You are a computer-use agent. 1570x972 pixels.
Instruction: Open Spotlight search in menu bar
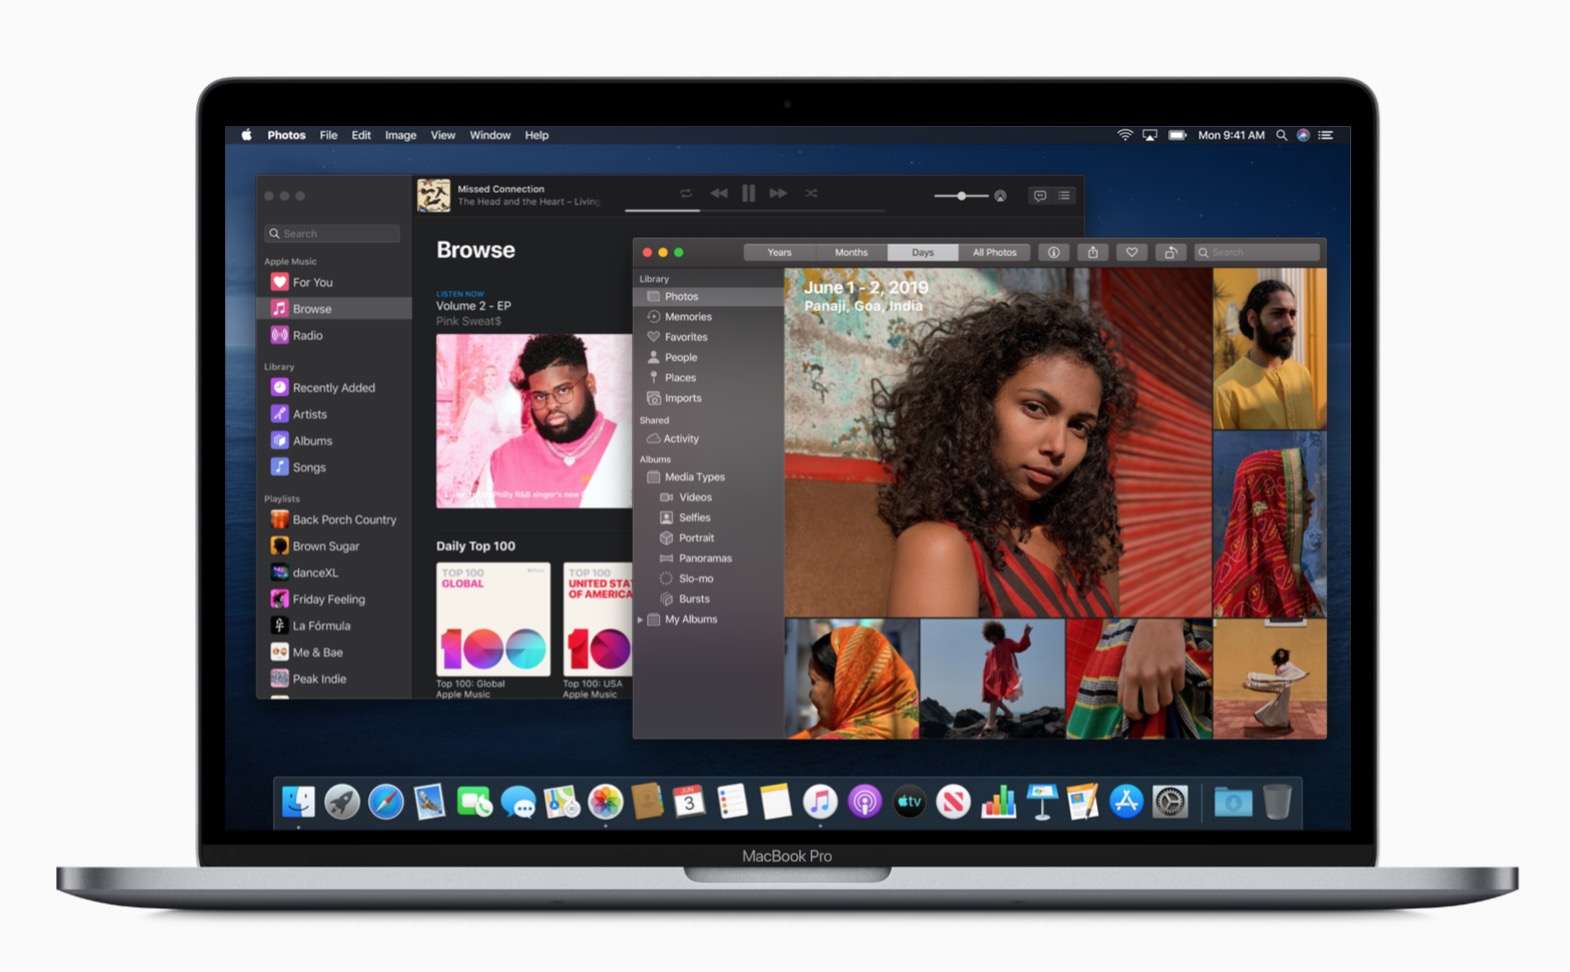(x=1281, y=135)
